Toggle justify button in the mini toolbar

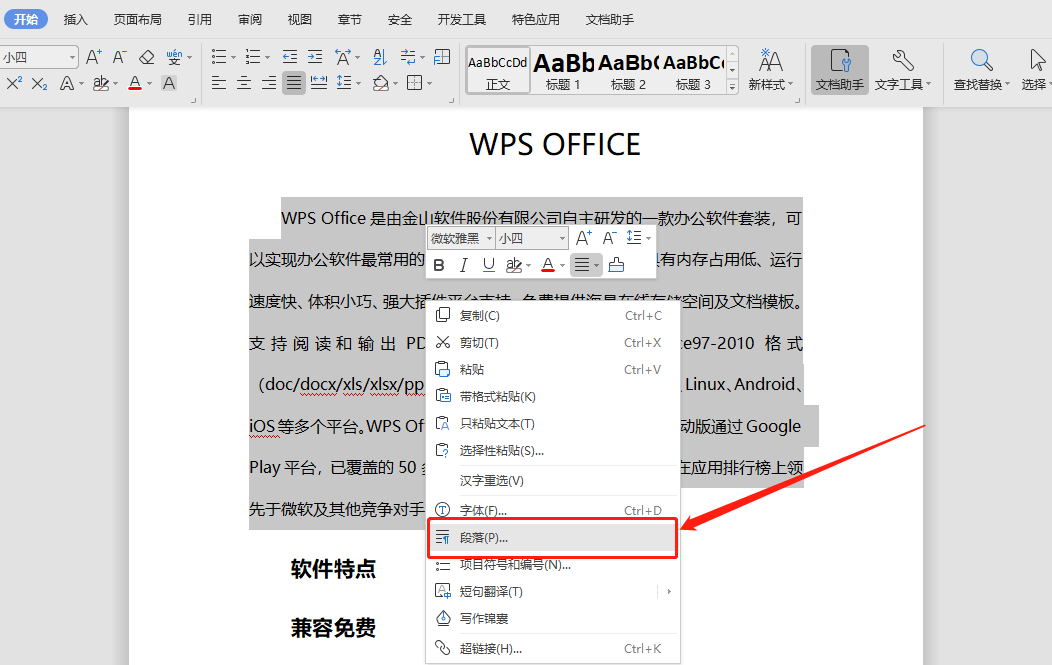[582, 265]
